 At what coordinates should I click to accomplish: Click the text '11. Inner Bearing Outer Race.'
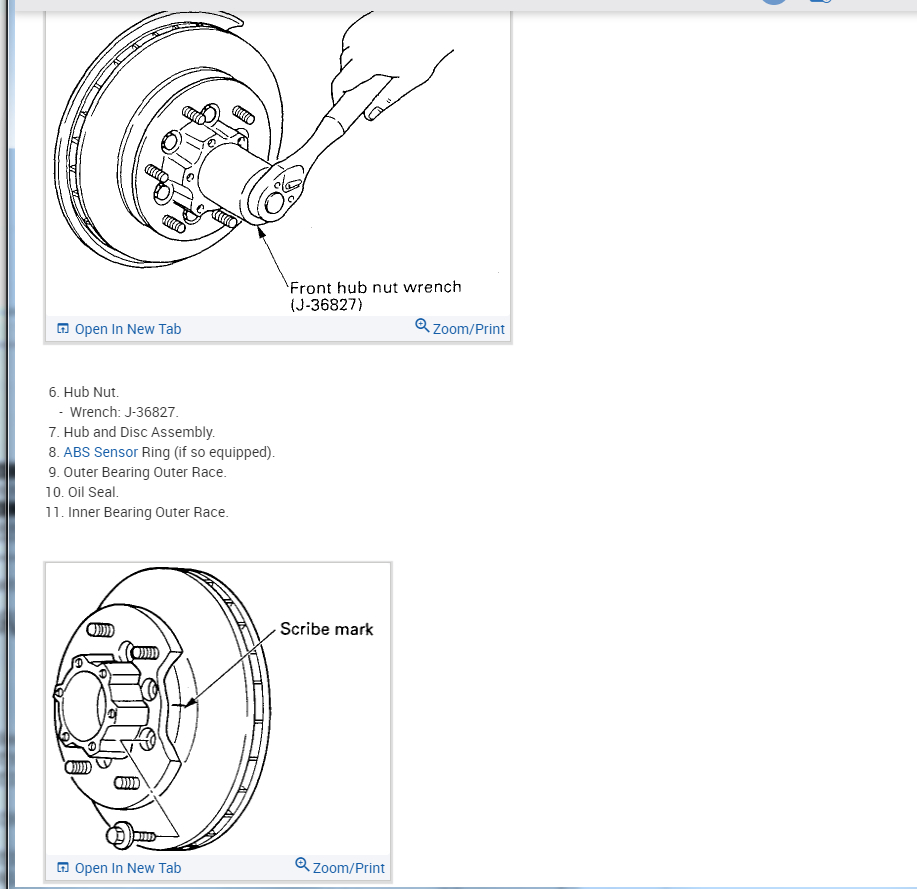coord(137,512)
